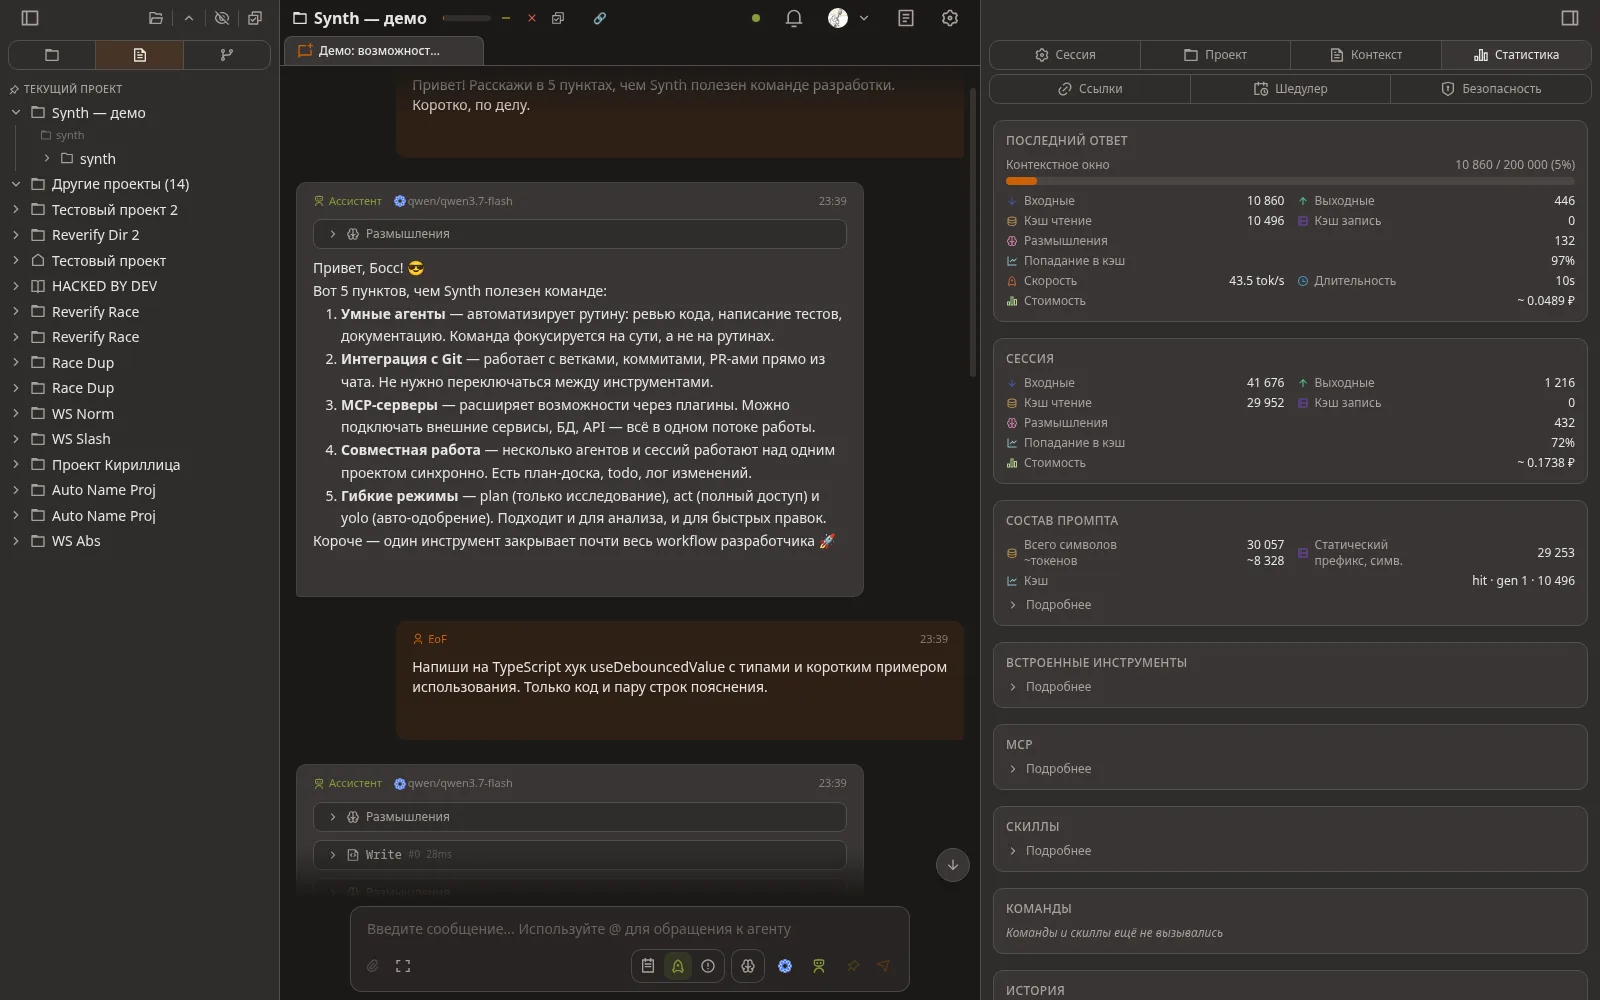1600x1000 pixels.
Task: Click the pin icon in the input bar
Action: pos(853,966)
